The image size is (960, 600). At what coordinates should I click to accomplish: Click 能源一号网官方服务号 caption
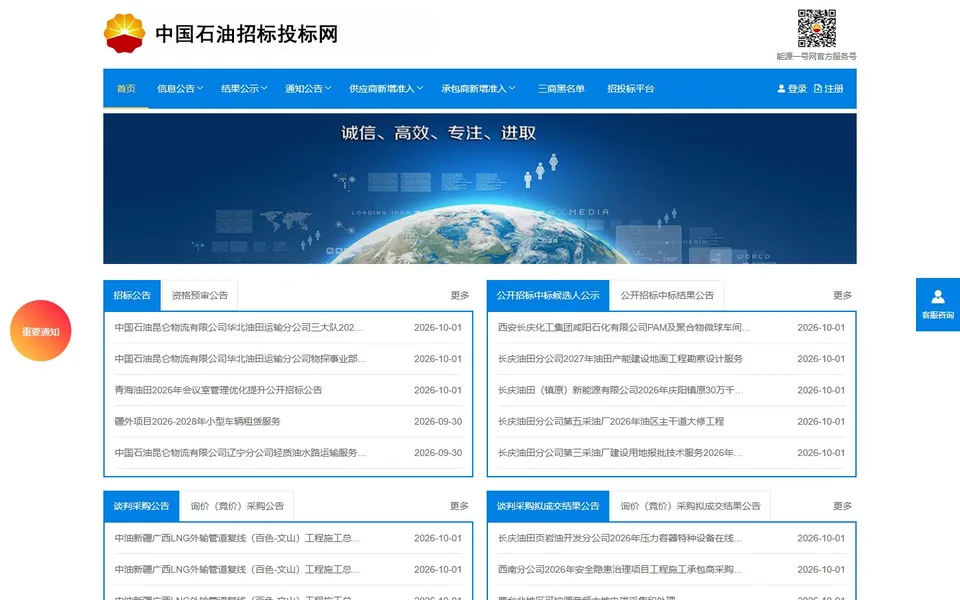coord(816,56)
